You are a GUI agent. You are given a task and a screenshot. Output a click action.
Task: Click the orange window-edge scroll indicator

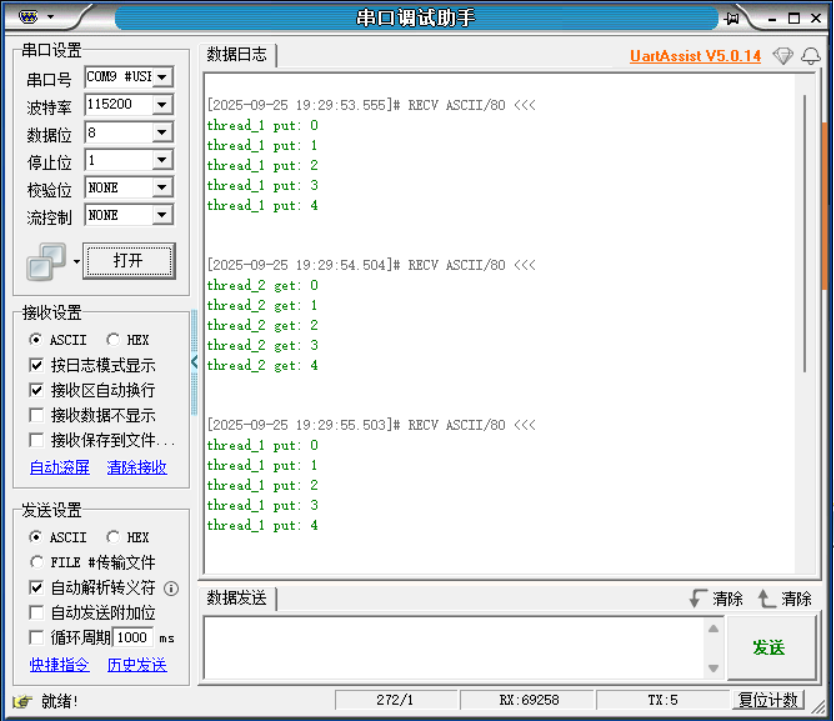pyautogui.click(x=825, y=206)
